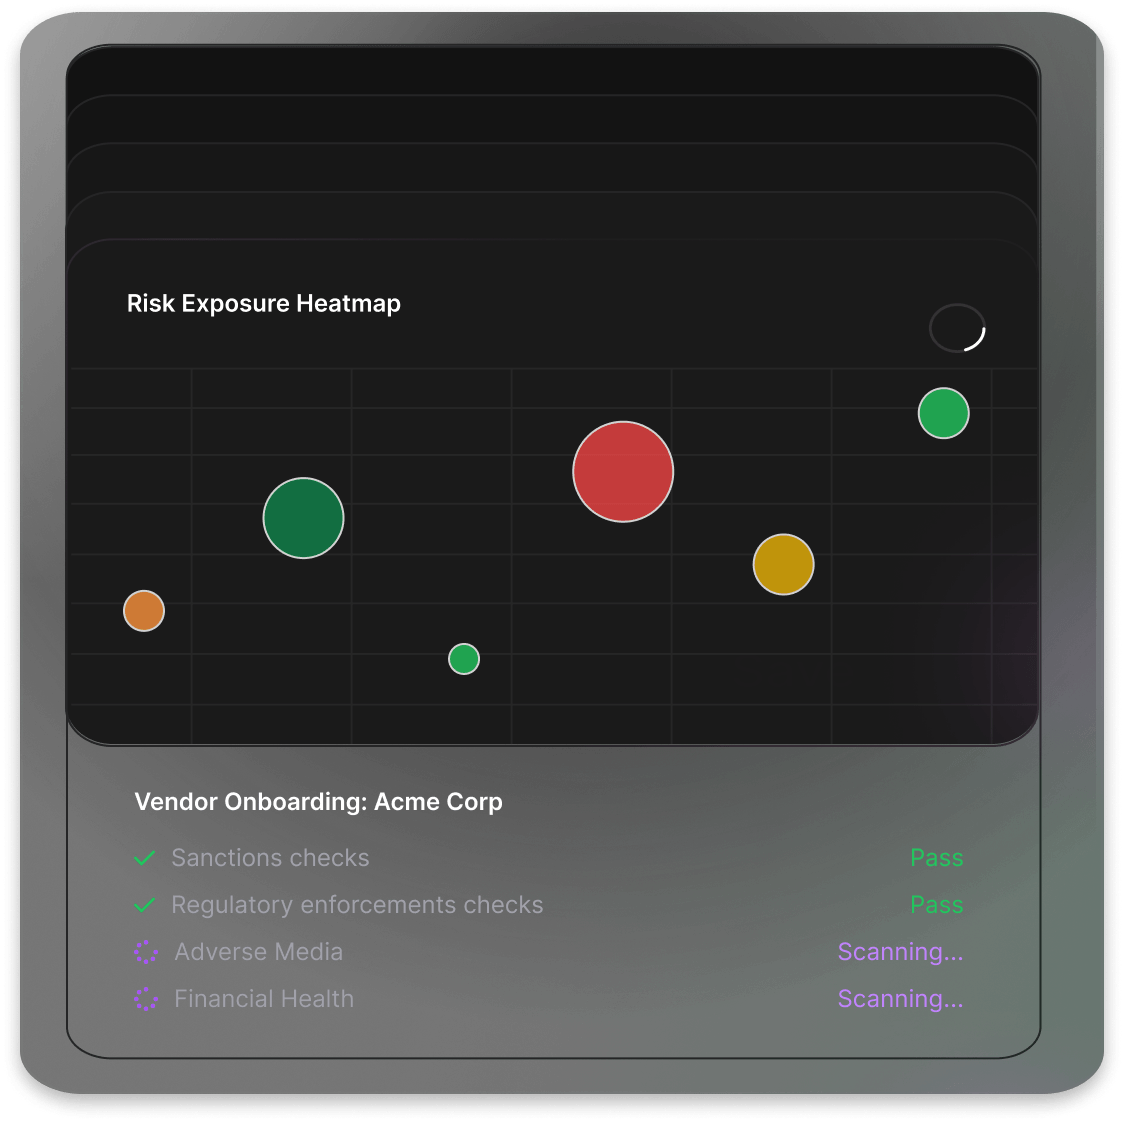Image resolution: width=1124 pixels, height=1122 pixels.
Task: Expand the Financial Health check details
Action: pyautogui.click(x=263, y=999)
